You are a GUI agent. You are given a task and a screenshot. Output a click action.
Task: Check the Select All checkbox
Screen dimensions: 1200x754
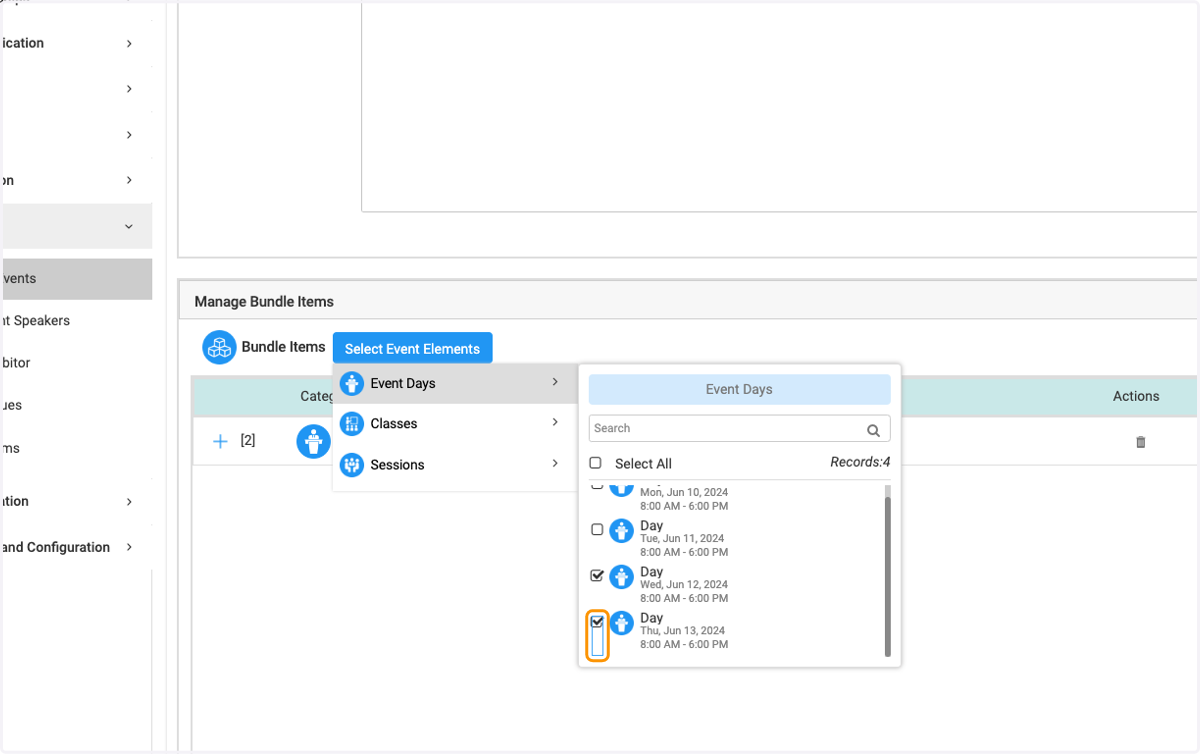pyautogui.click(x=596, y=463)
